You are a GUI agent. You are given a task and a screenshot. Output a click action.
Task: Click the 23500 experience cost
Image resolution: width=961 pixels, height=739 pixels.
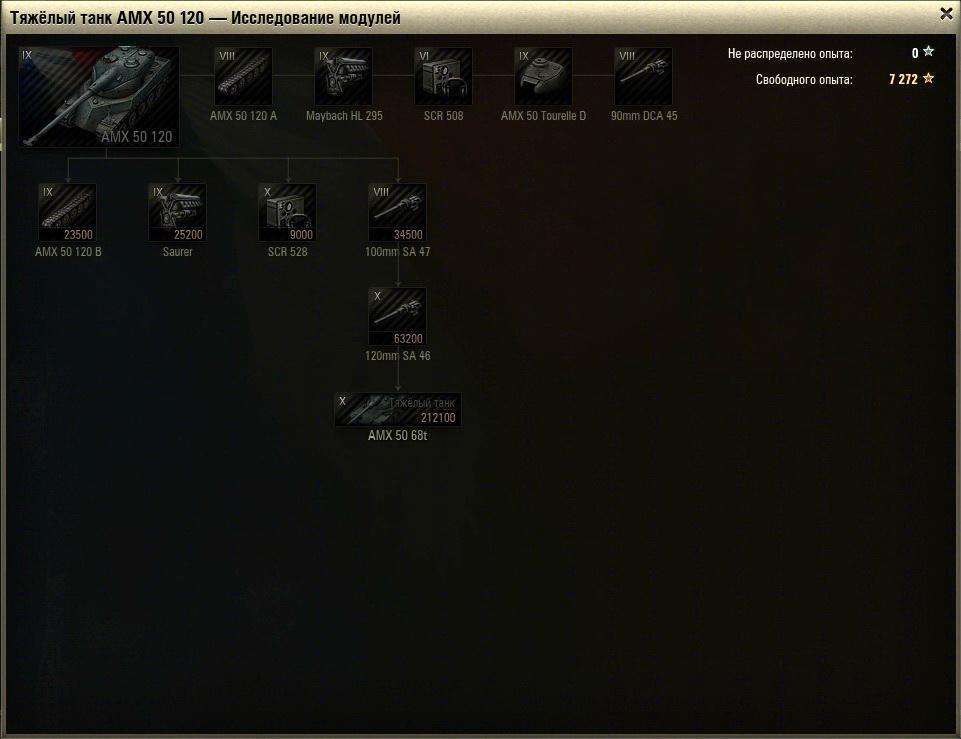(x=78, y=235)
